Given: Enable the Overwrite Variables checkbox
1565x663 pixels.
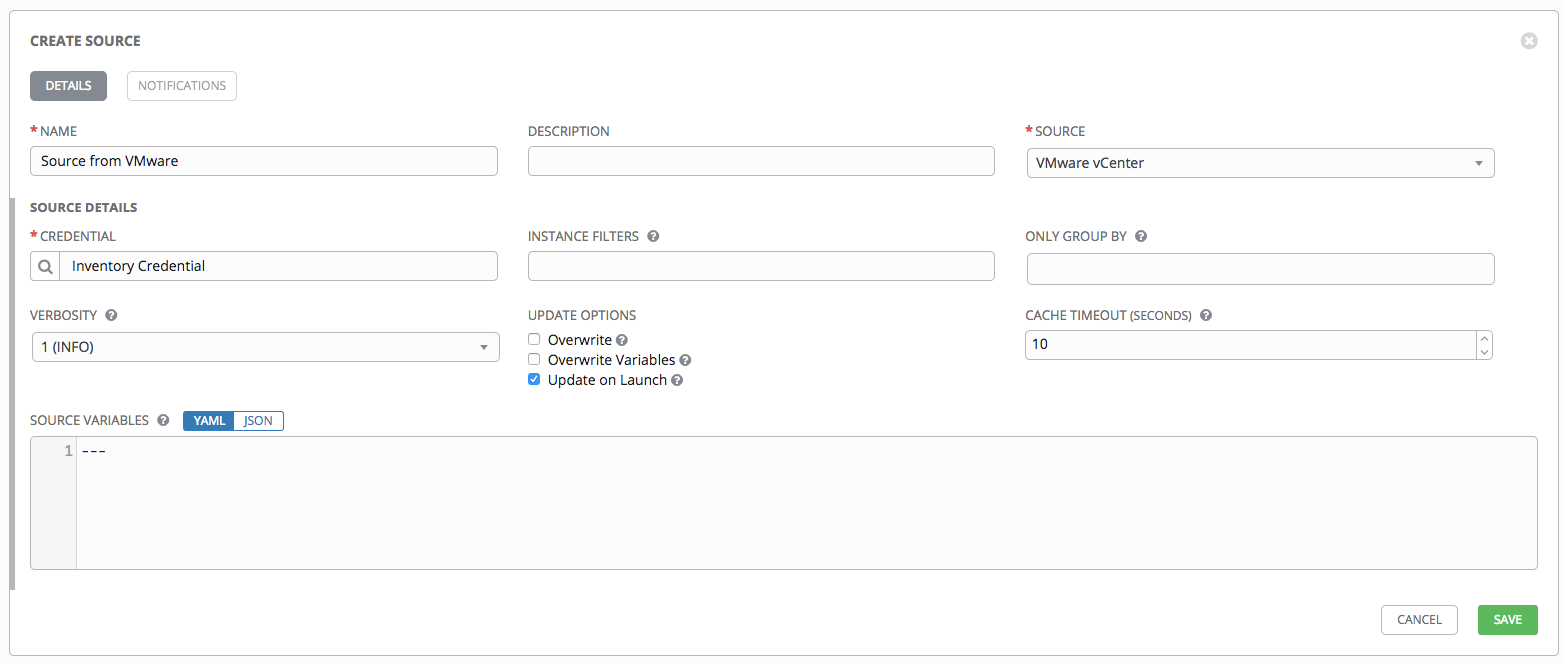Looking at the screenshot, I should pyautogui.click(x=534, y=360).
